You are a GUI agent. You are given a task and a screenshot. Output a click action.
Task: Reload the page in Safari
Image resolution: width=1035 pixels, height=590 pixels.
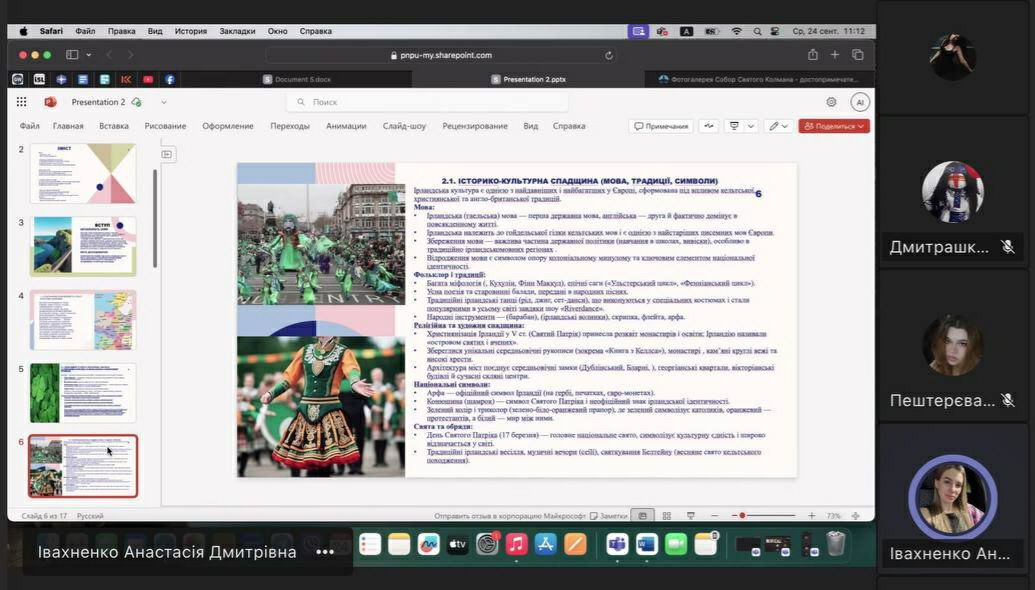point(609,55)
